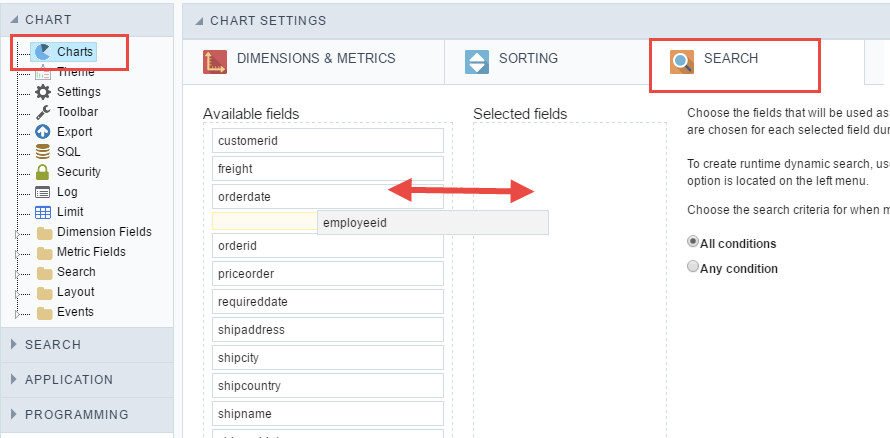Click the SQL database icon

[43, 152]
